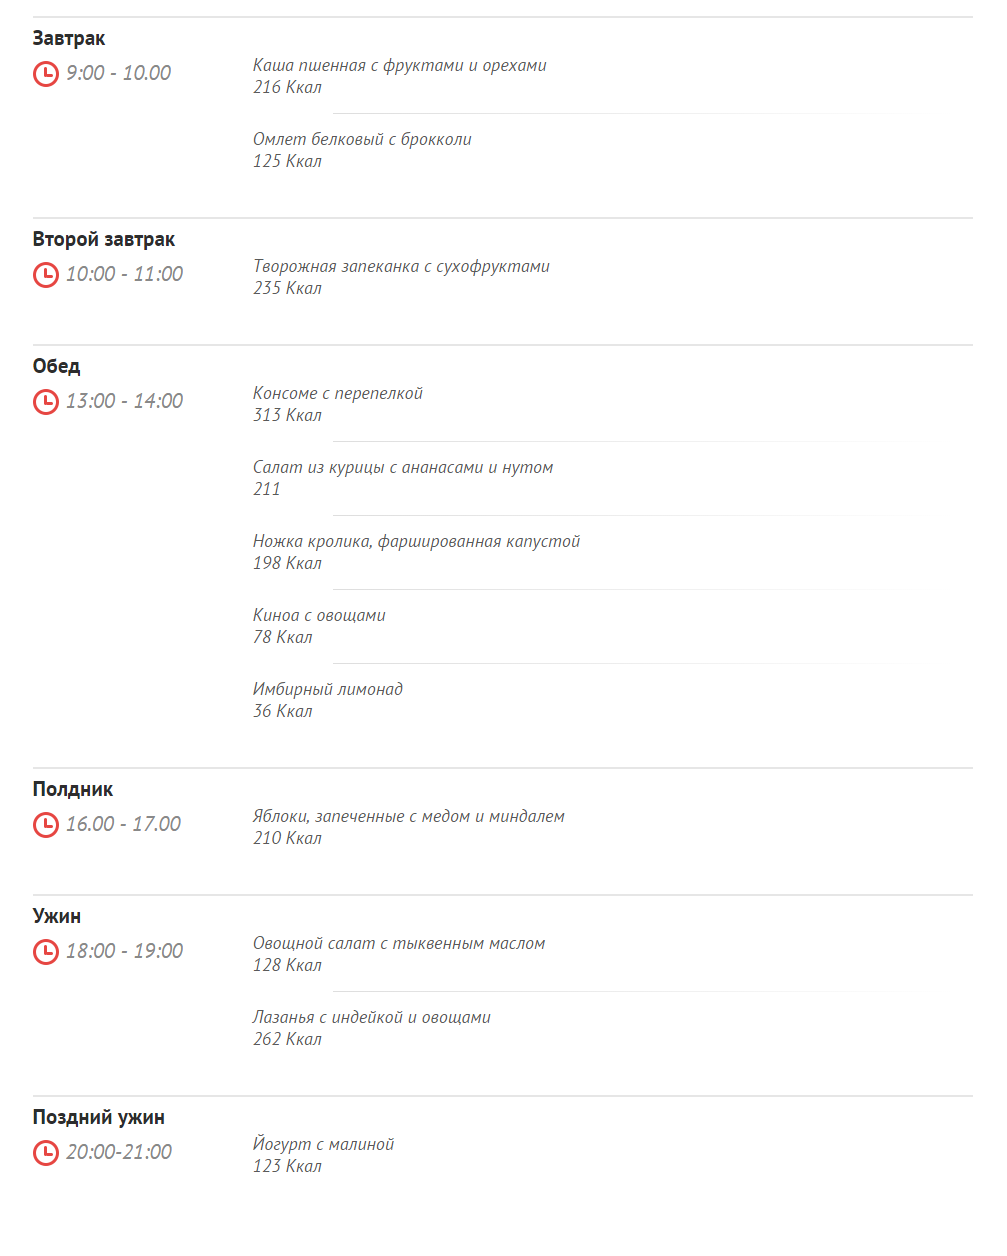Screen dimensions: 1007x1256
Task: Click the clock icon beside 16.00 - 17.00
Action: (x=46, y=825)
